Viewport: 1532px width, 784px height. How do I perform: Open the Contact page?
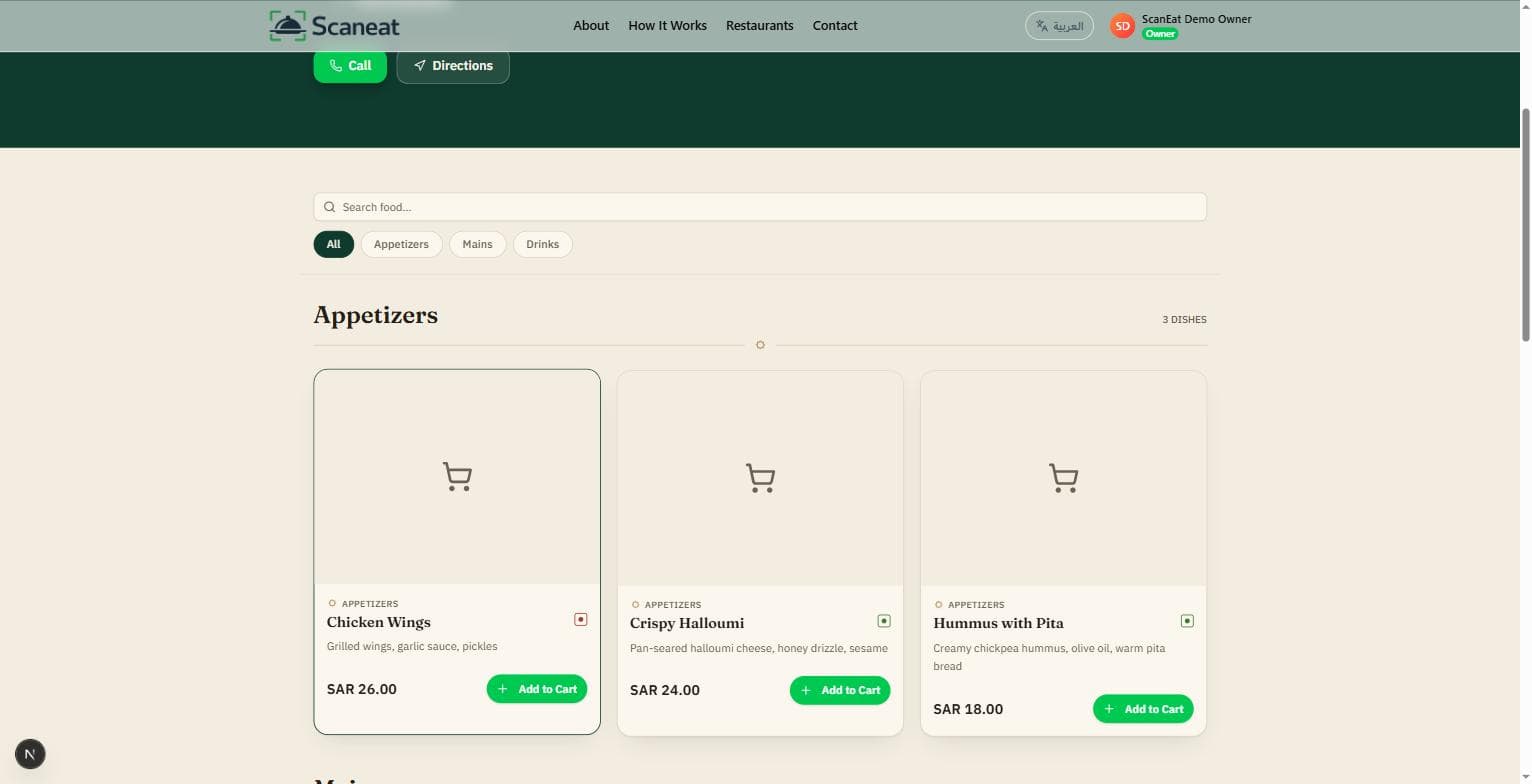835,26
